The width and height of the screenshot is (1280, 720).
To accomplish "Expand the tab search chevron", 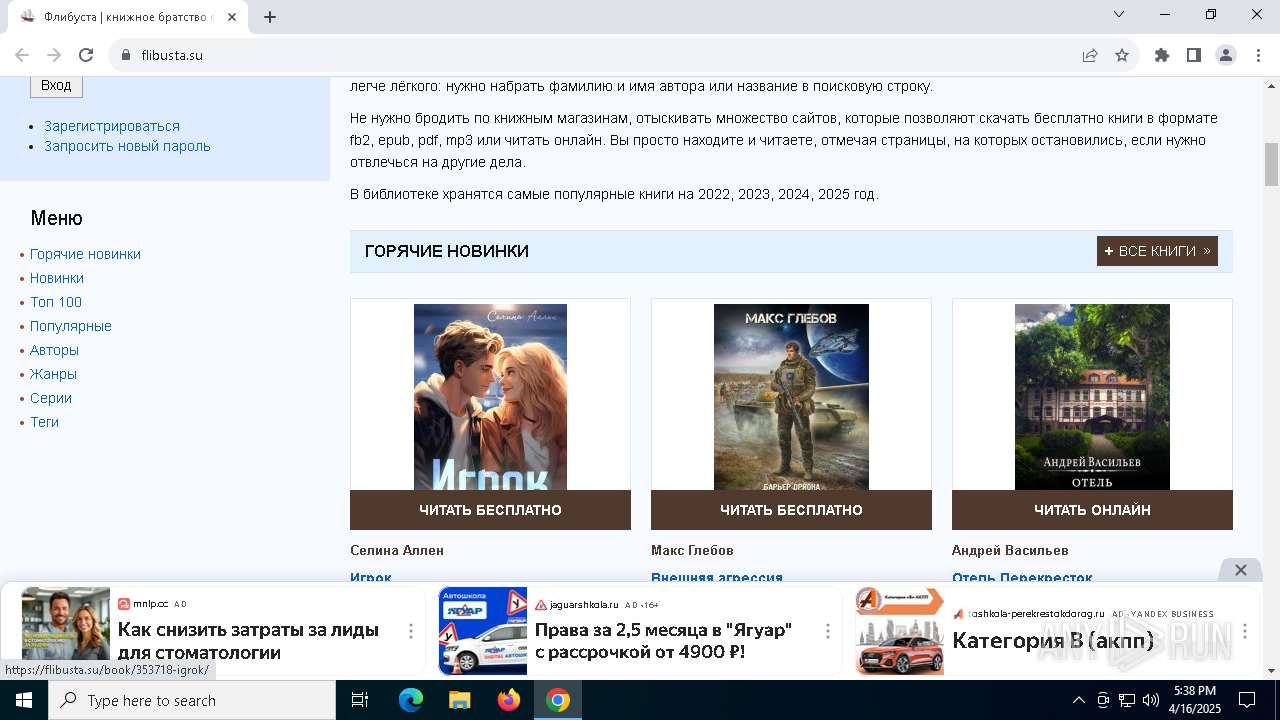I will point(1119,14).
